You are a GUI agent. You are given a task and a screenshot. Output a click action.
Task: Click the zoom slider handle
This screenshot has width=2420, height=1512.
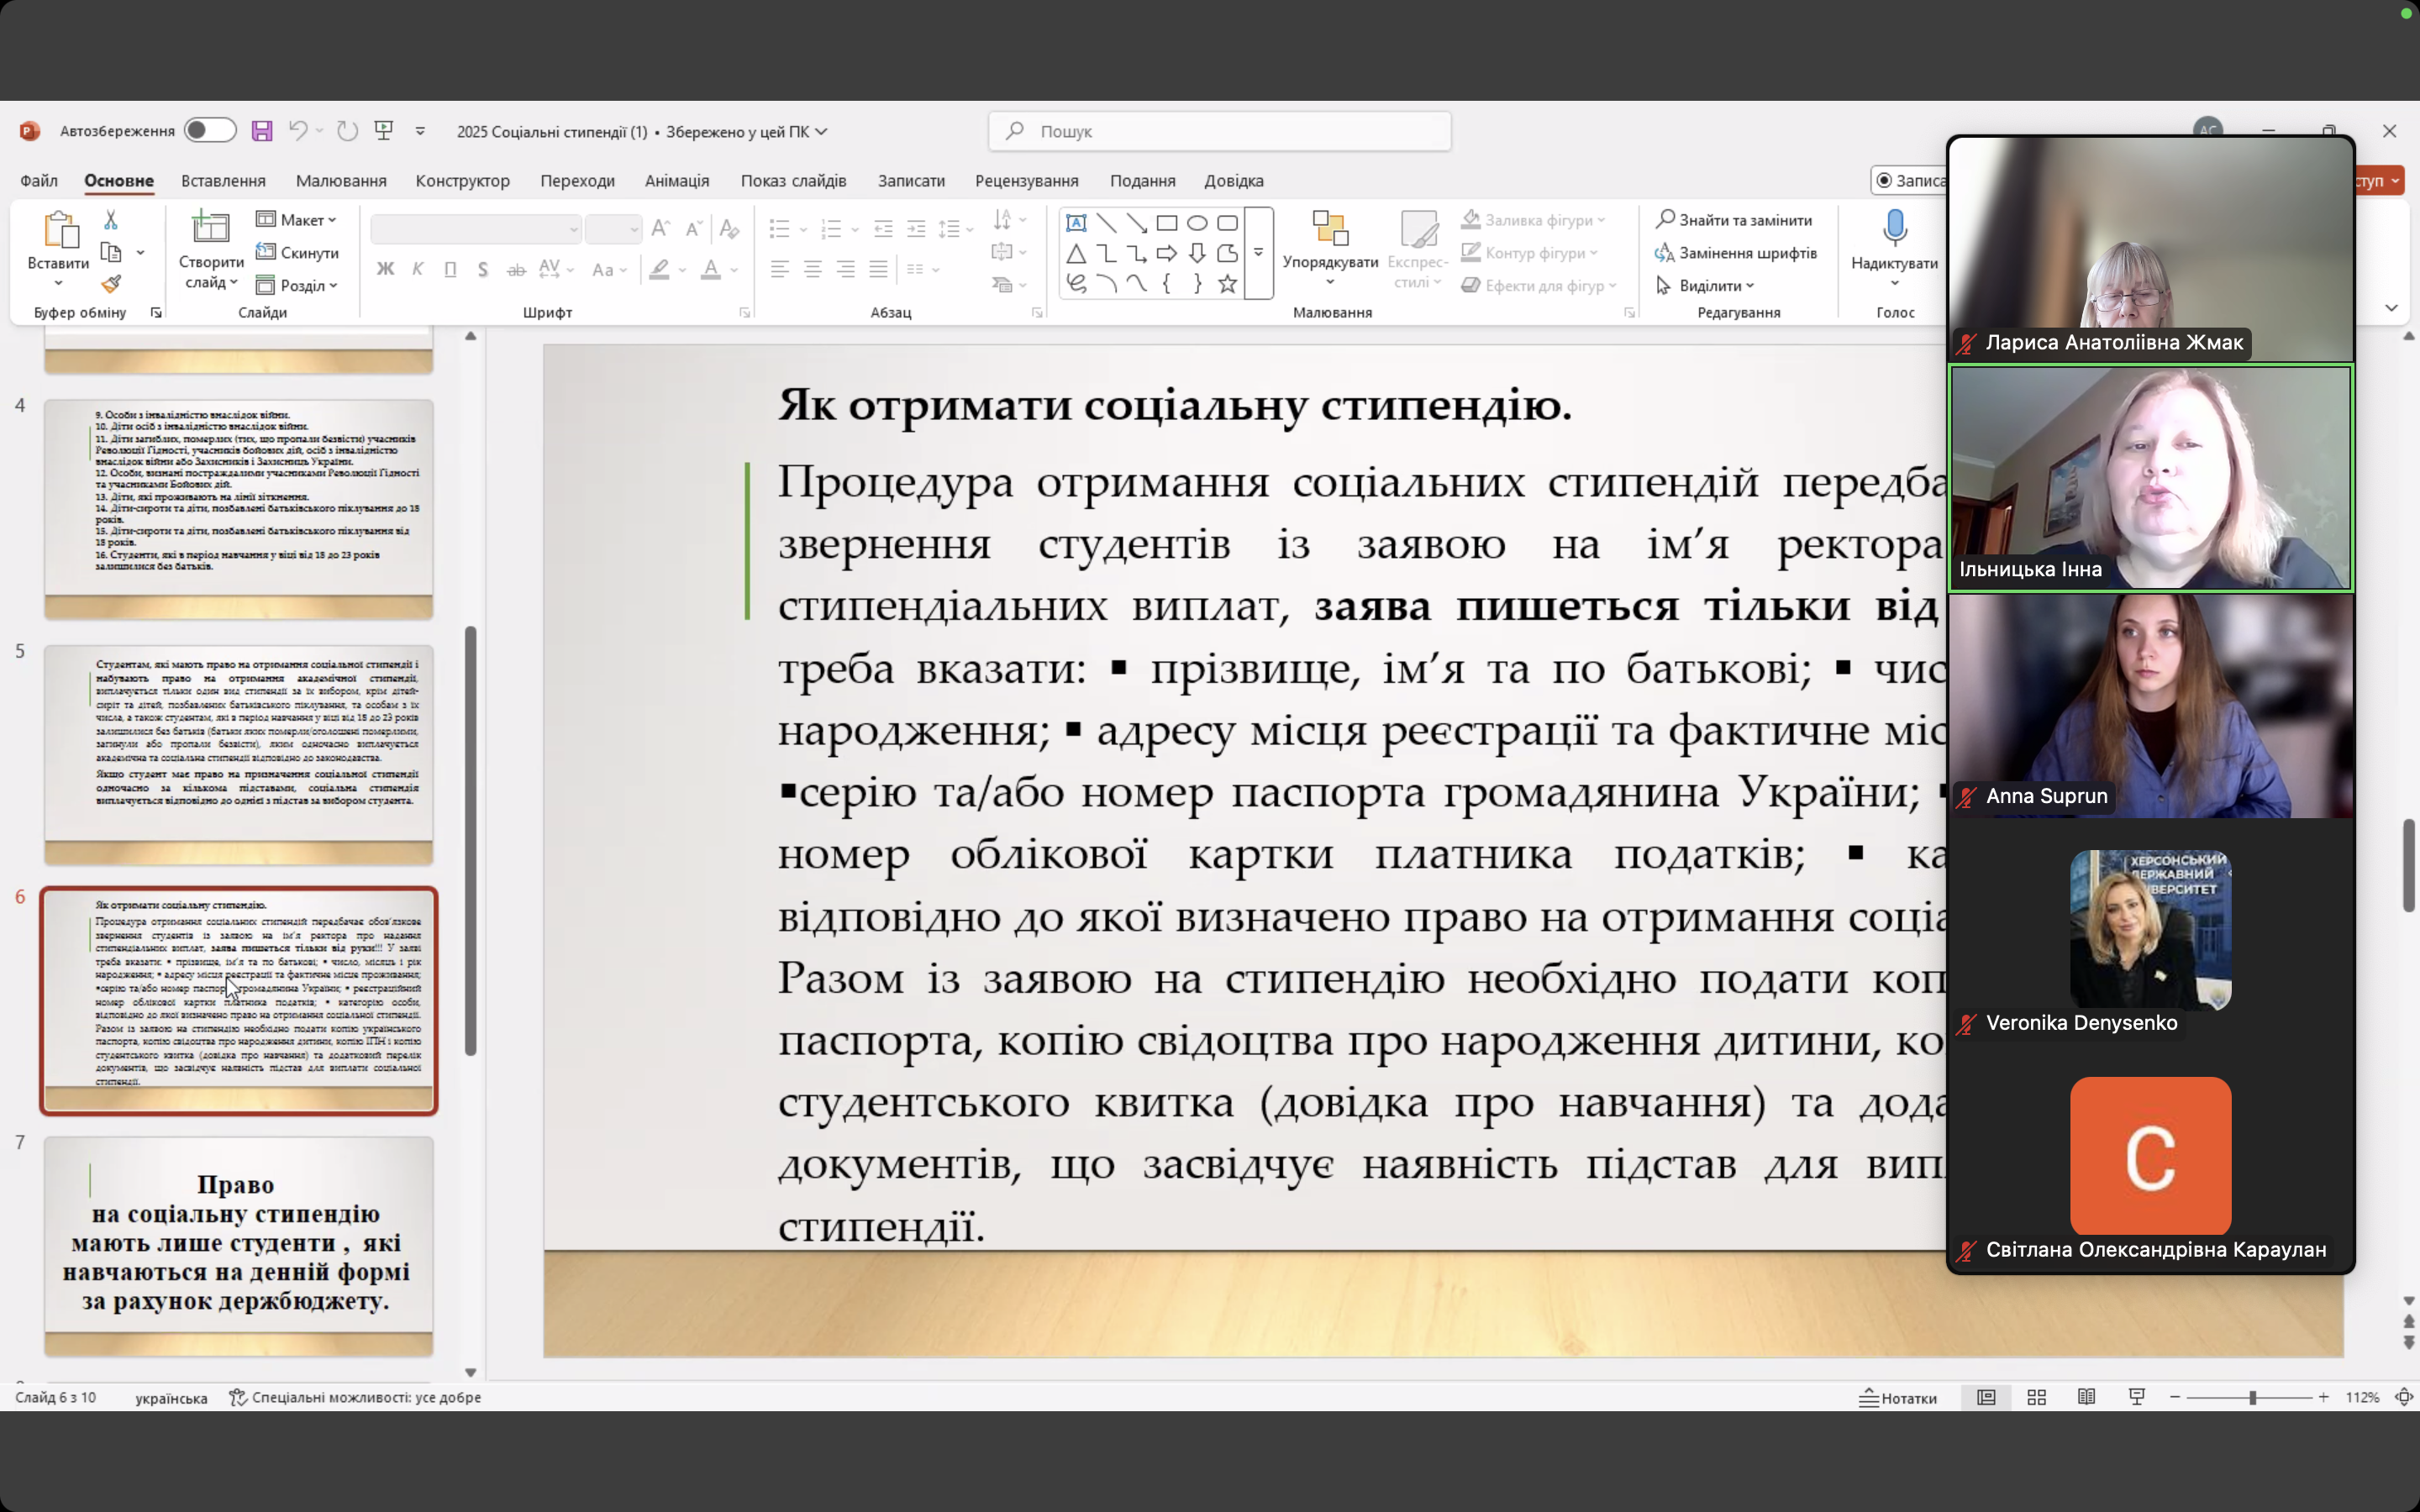2252,1397
